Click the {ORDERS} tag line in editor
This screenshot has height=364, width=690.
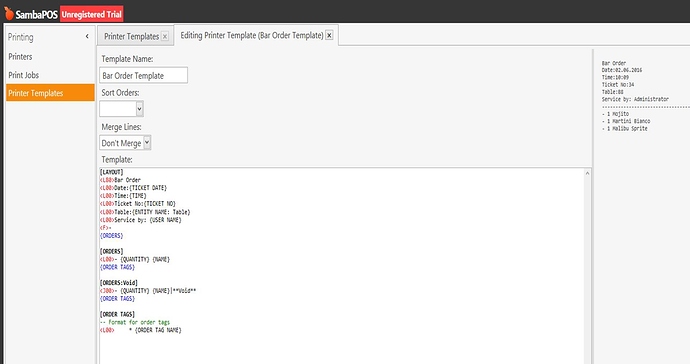(112, 236)
